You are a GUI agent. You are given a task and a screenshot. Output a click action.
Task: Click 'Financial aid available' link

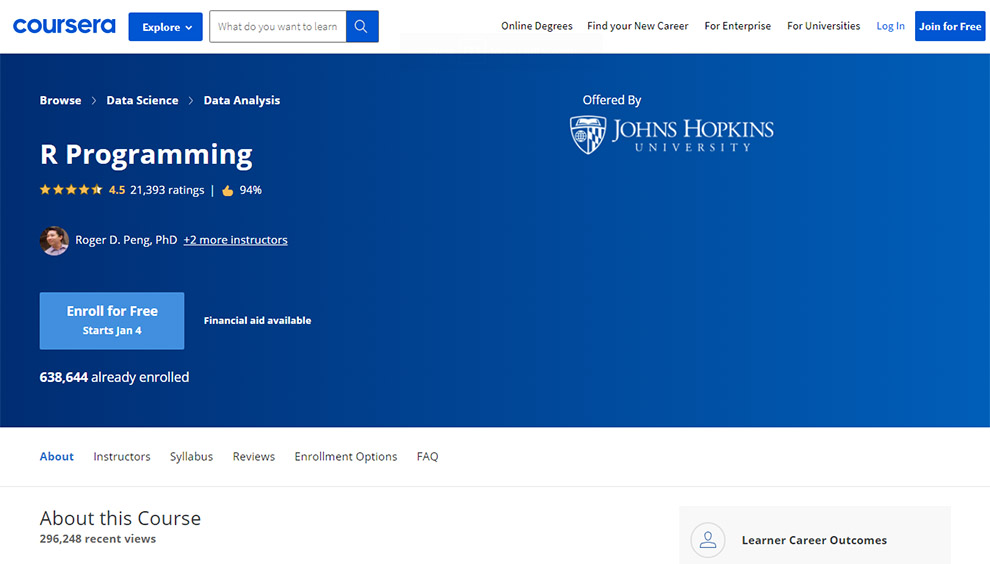point(258,320)
